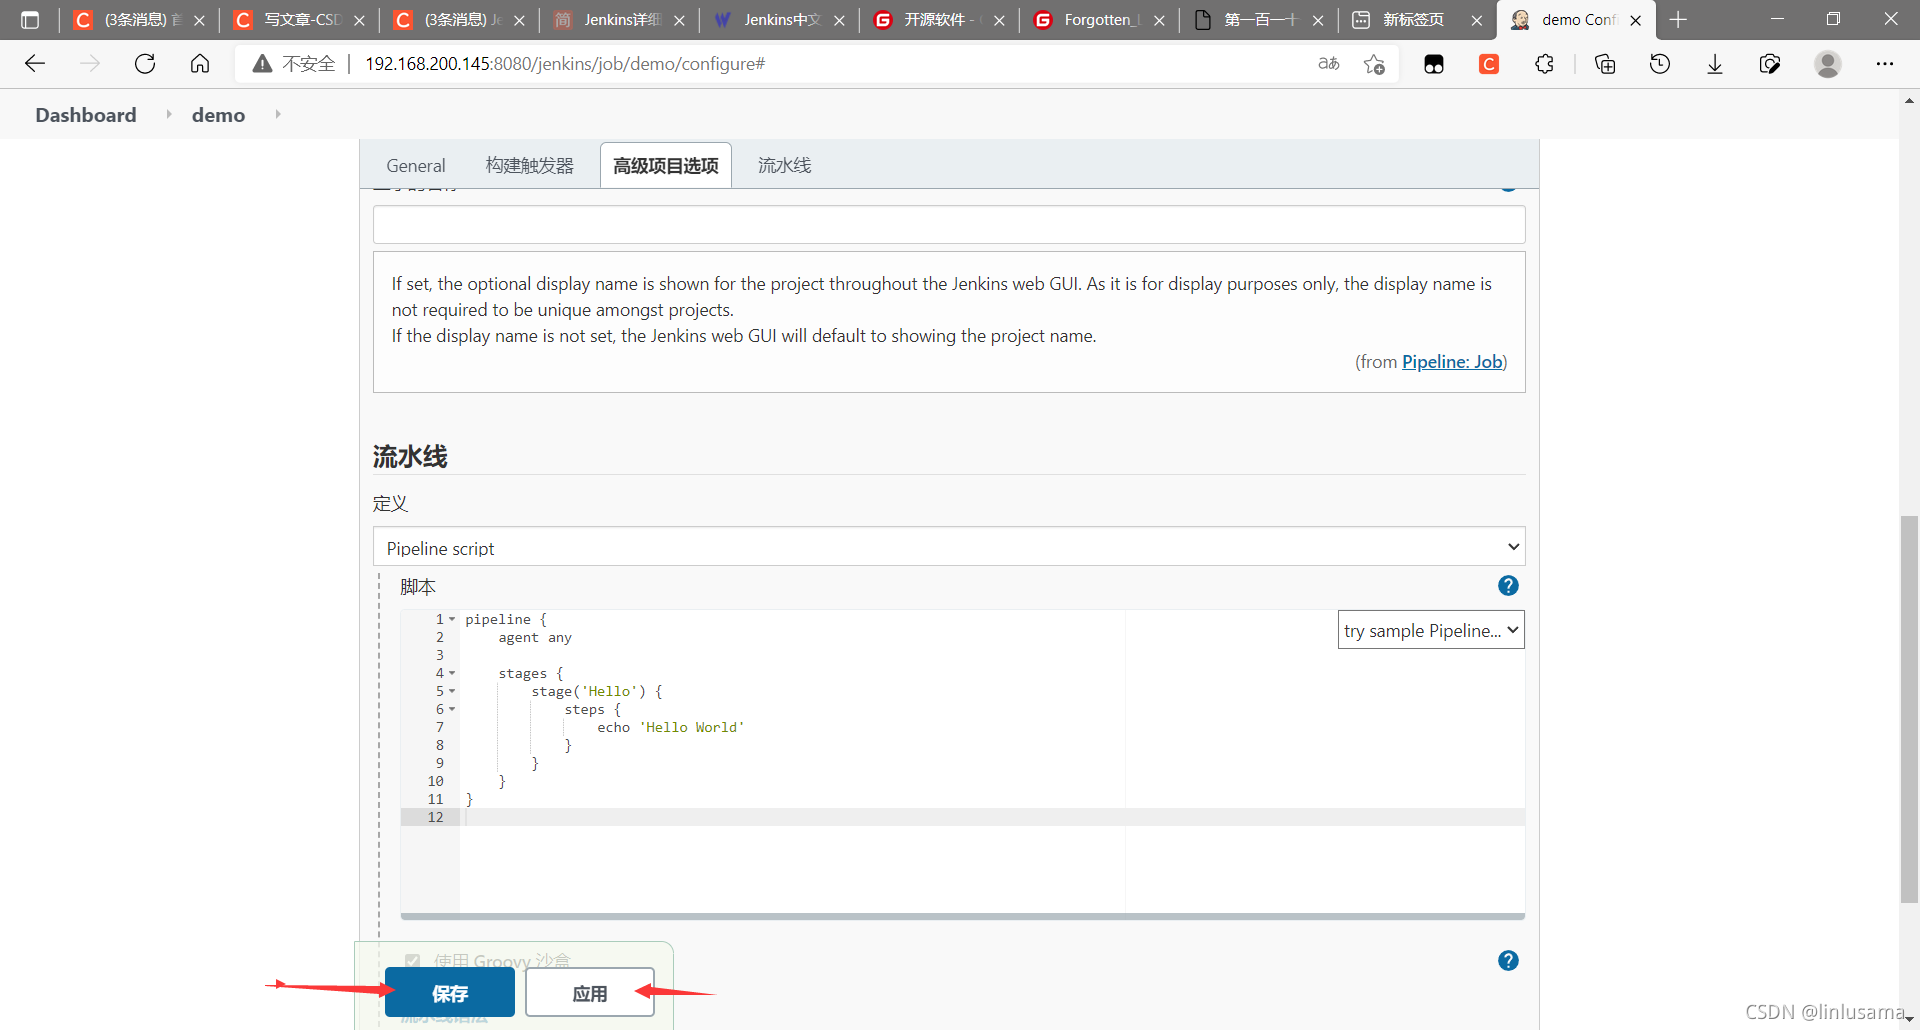The width and height of the screenshot is (1920, 1030).
Task: Toggle the 使用 Groovy 沙盒 checkbox
Action: click(x=412, y=961)
